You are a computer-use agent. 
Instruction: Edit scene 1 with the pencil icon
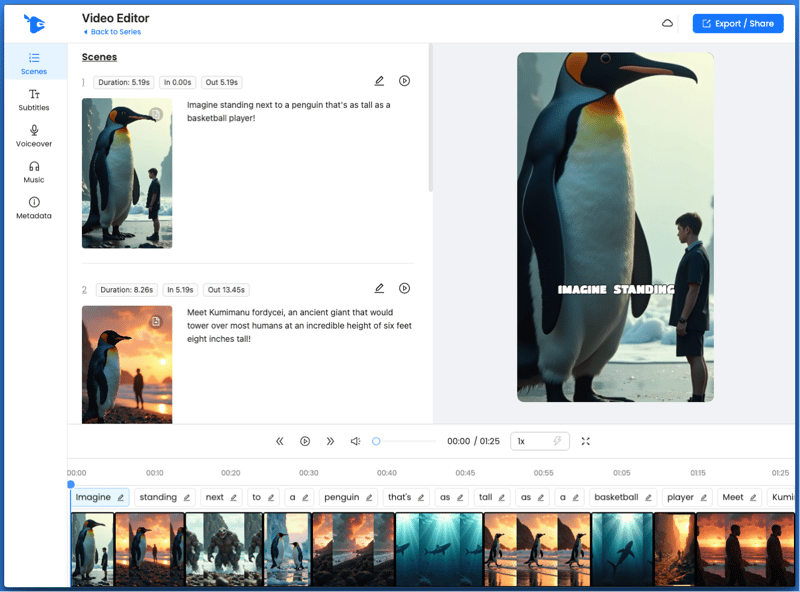point(378,81)
